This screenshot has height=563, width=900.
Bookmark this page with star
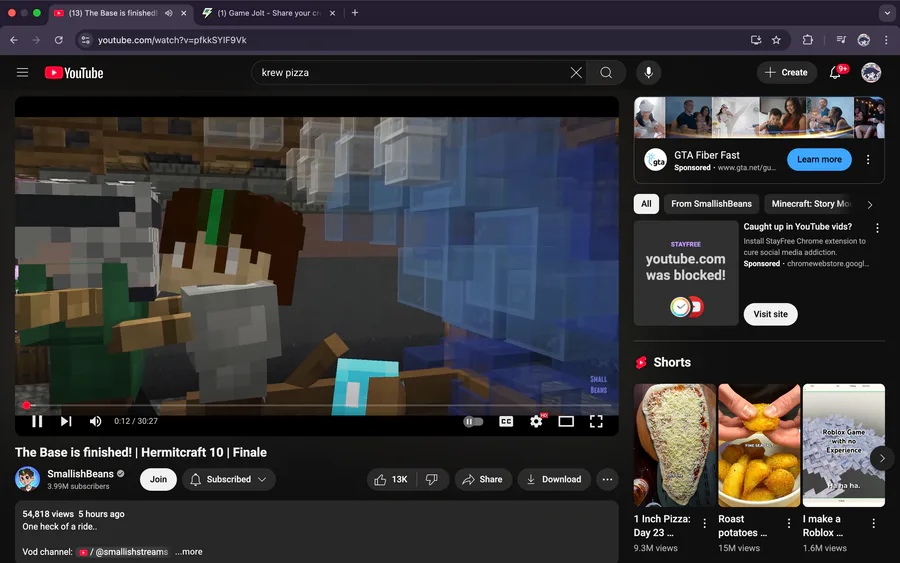pos(776,40)
